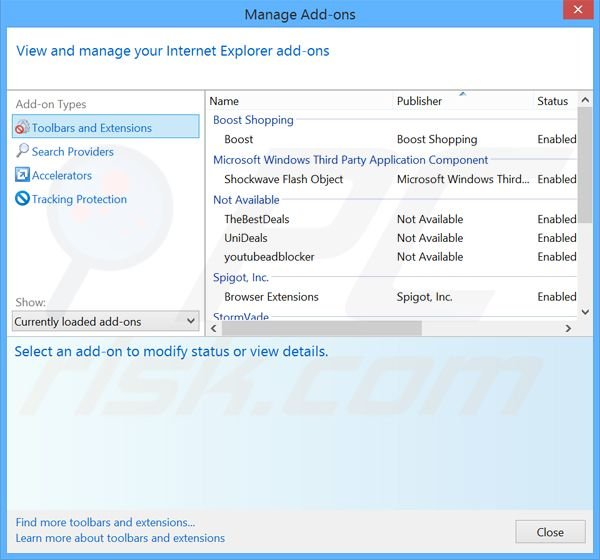Click the Toolbars and Extensions gear icon
600x560 pixels.
(x=22, y=127)
